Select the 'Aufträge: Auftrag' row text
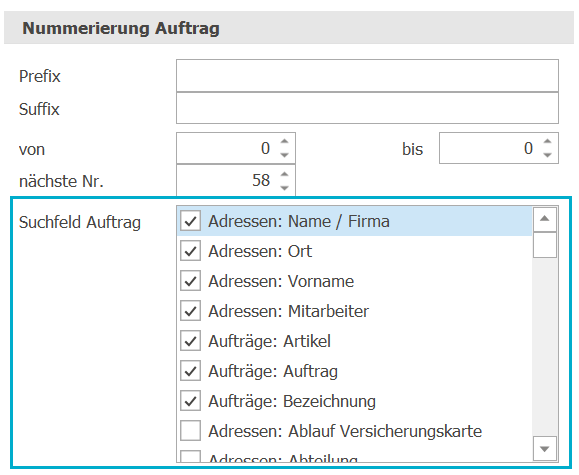 [x=273, y=371]
